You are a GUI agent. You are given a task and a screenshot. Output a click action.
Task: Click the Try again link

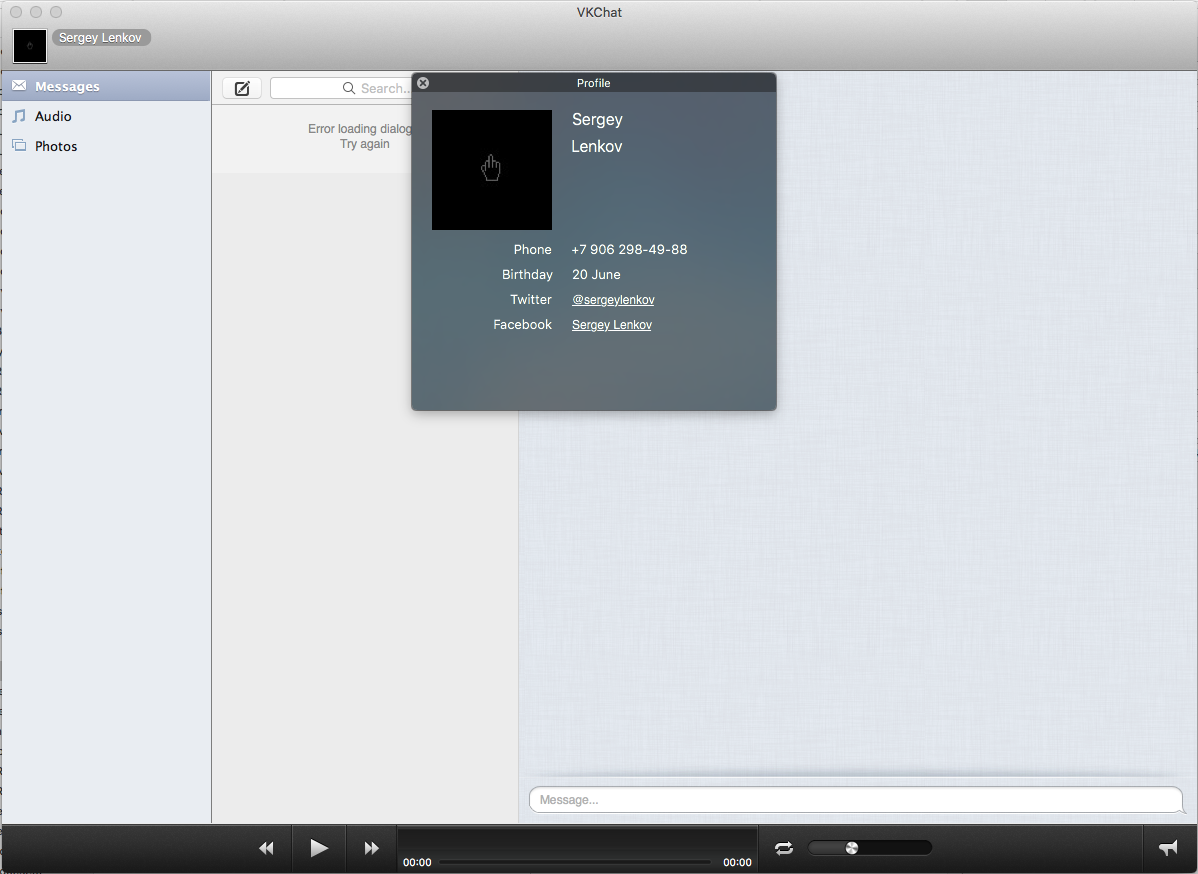[364, 144]
